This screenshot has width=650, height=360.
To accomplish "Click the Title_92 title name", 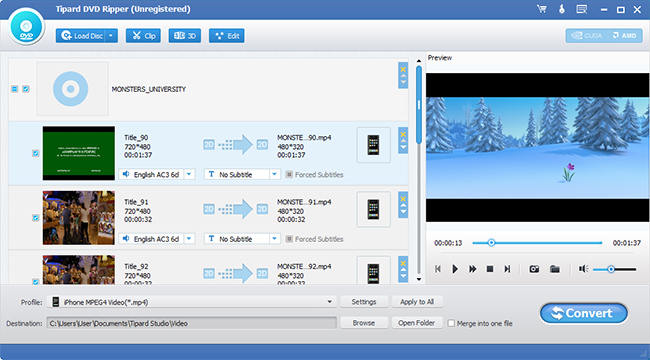I will [136, 266].
